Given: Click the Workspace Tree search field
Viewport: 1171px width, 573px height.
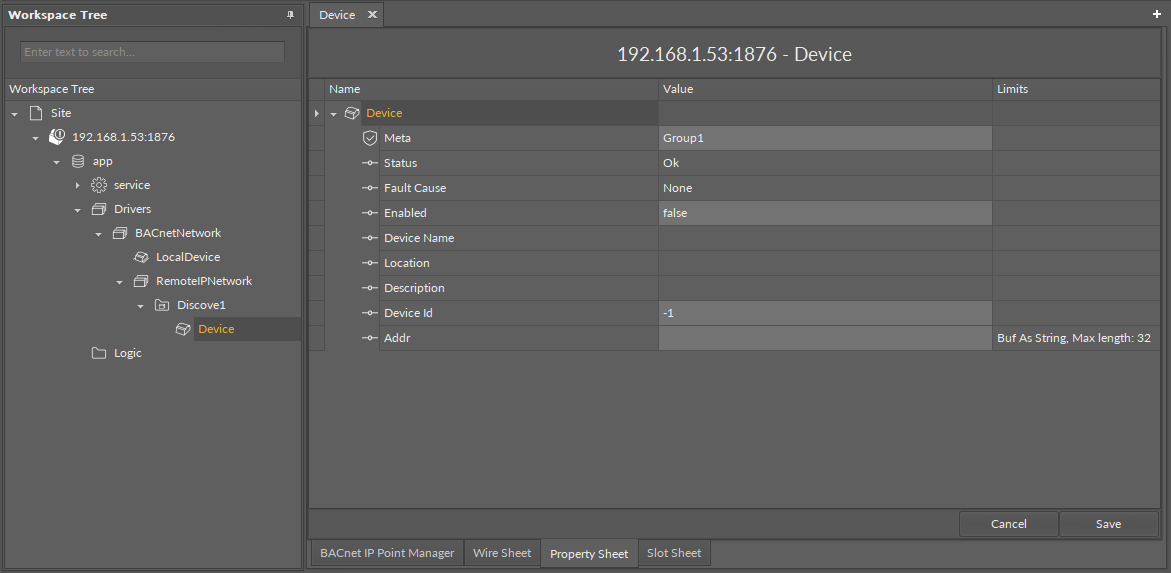Looking at the screenshot, I should click(152, 52).
